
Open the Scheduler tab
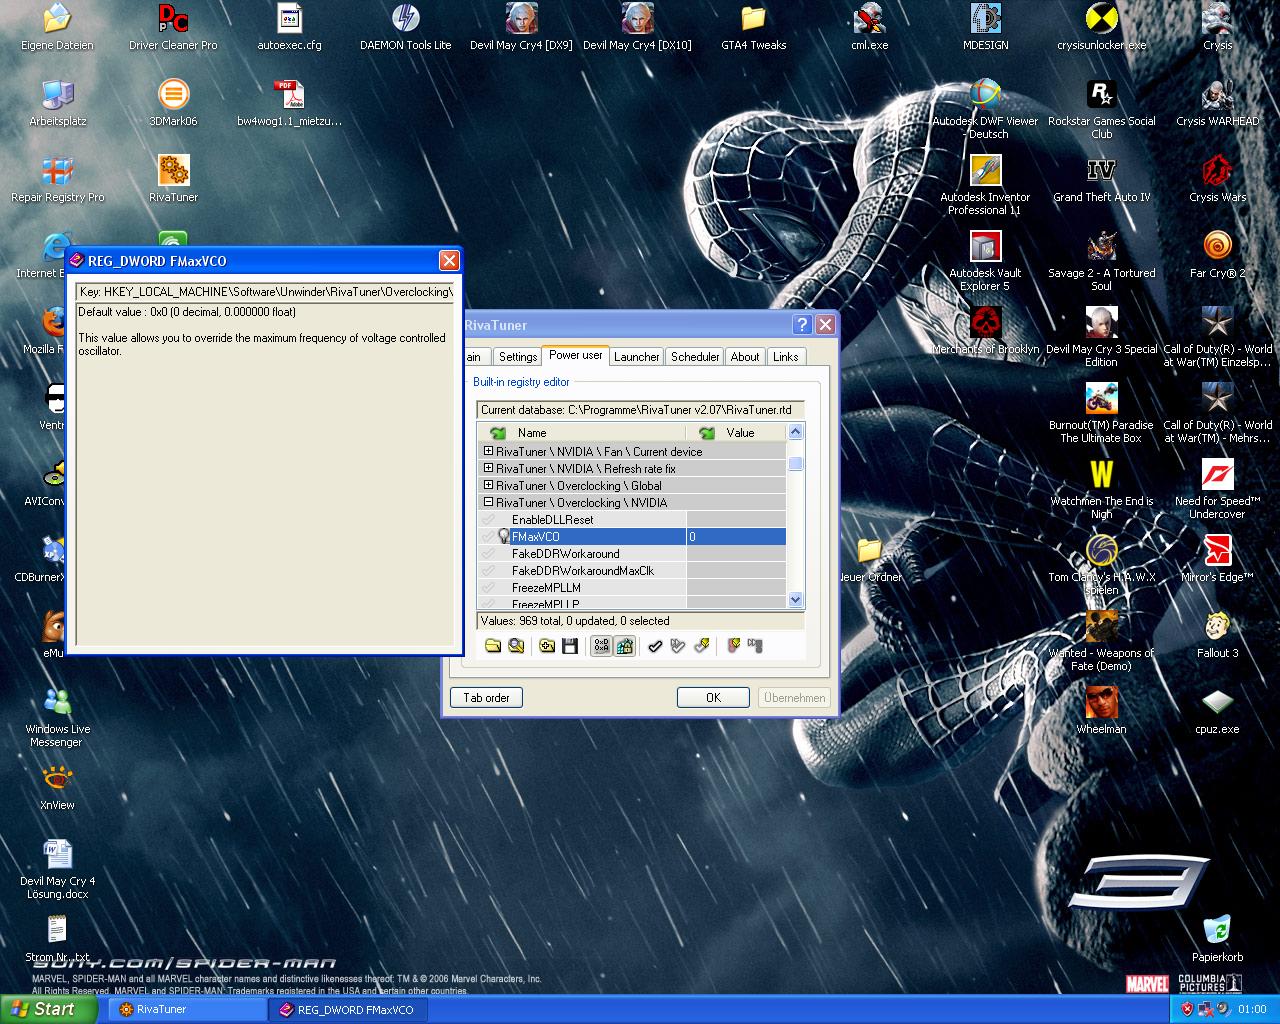[695, 357]
